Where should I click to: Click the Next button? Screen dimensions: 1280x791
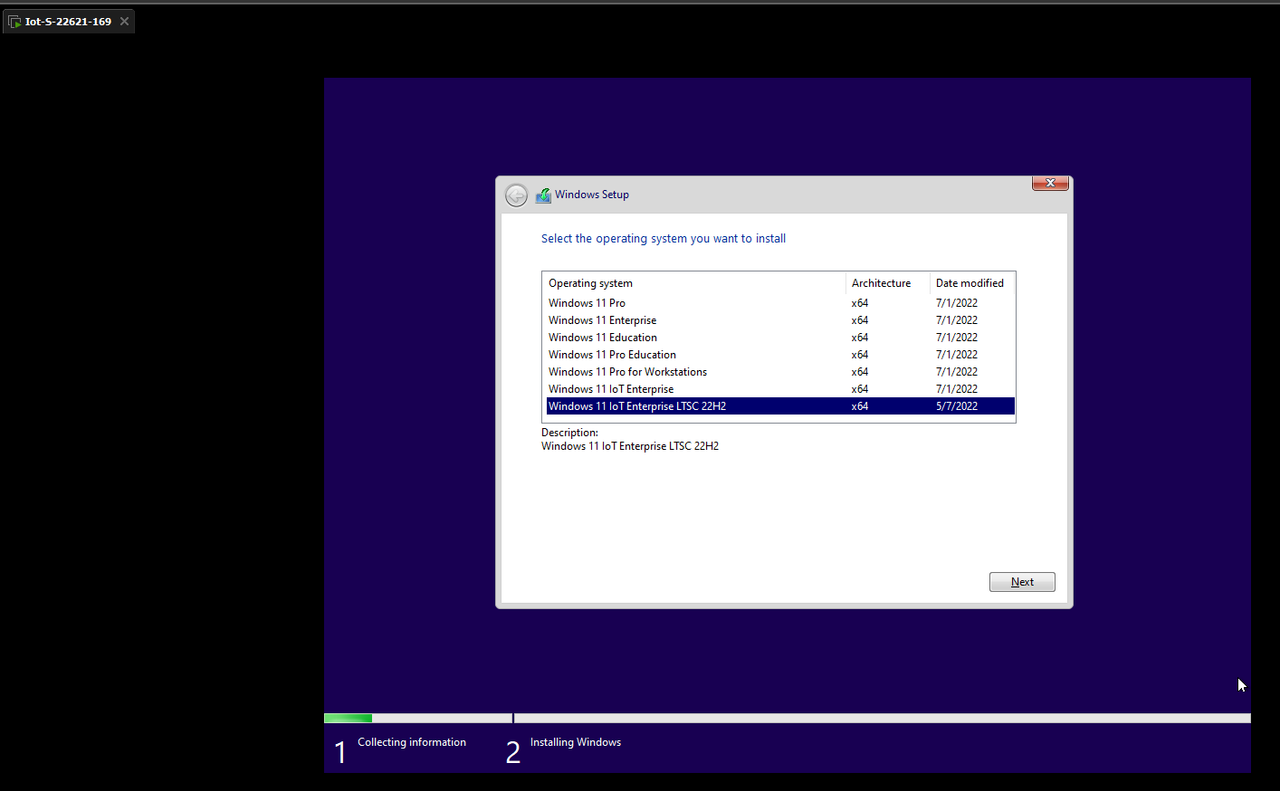pos(1022,582)
